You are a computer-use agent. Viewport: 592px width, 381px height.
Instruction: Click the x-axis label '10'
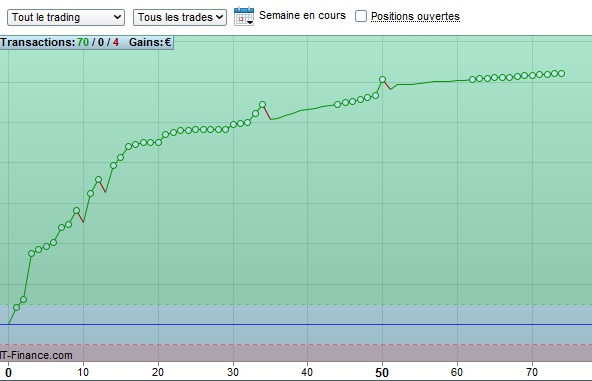click(83, 372)
